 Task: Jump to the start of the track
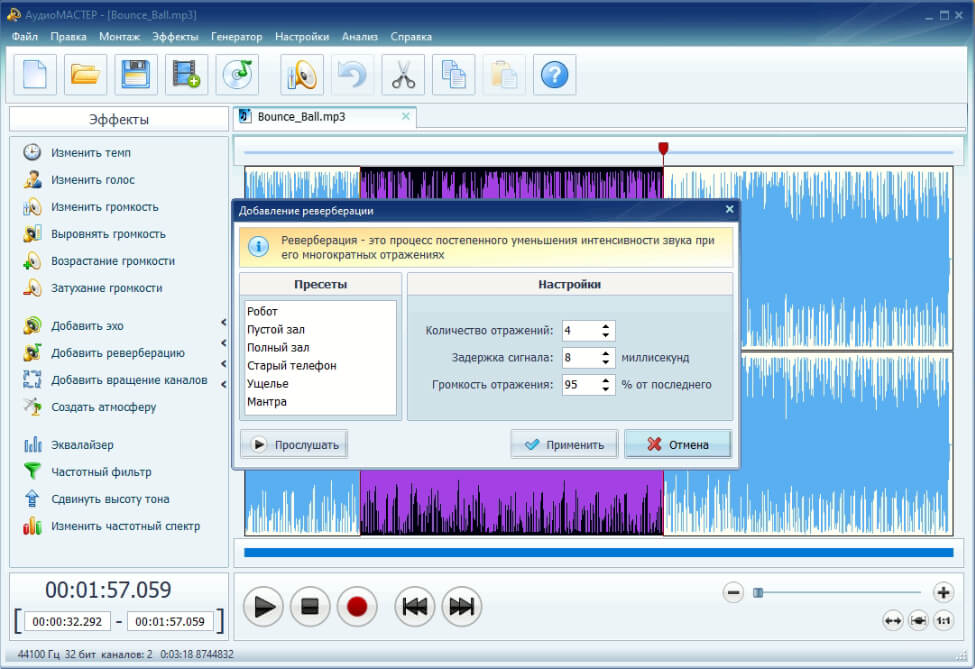[415, 606]
